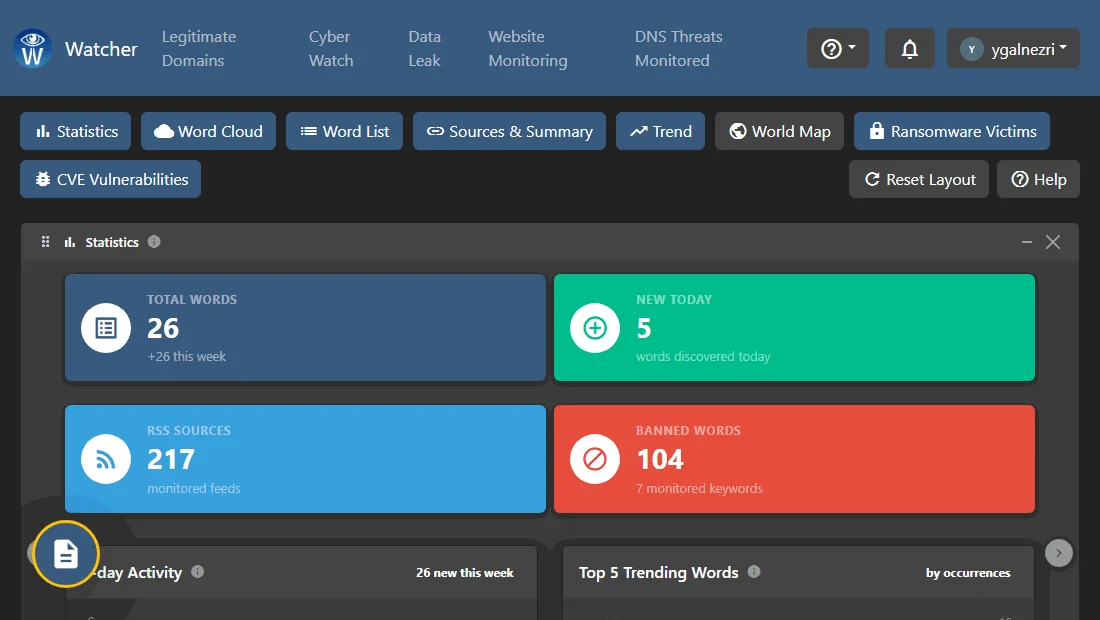Open the help question mark dropdown
The width and height of the screenshot is (1100, 620).
(x=838, y=48)
